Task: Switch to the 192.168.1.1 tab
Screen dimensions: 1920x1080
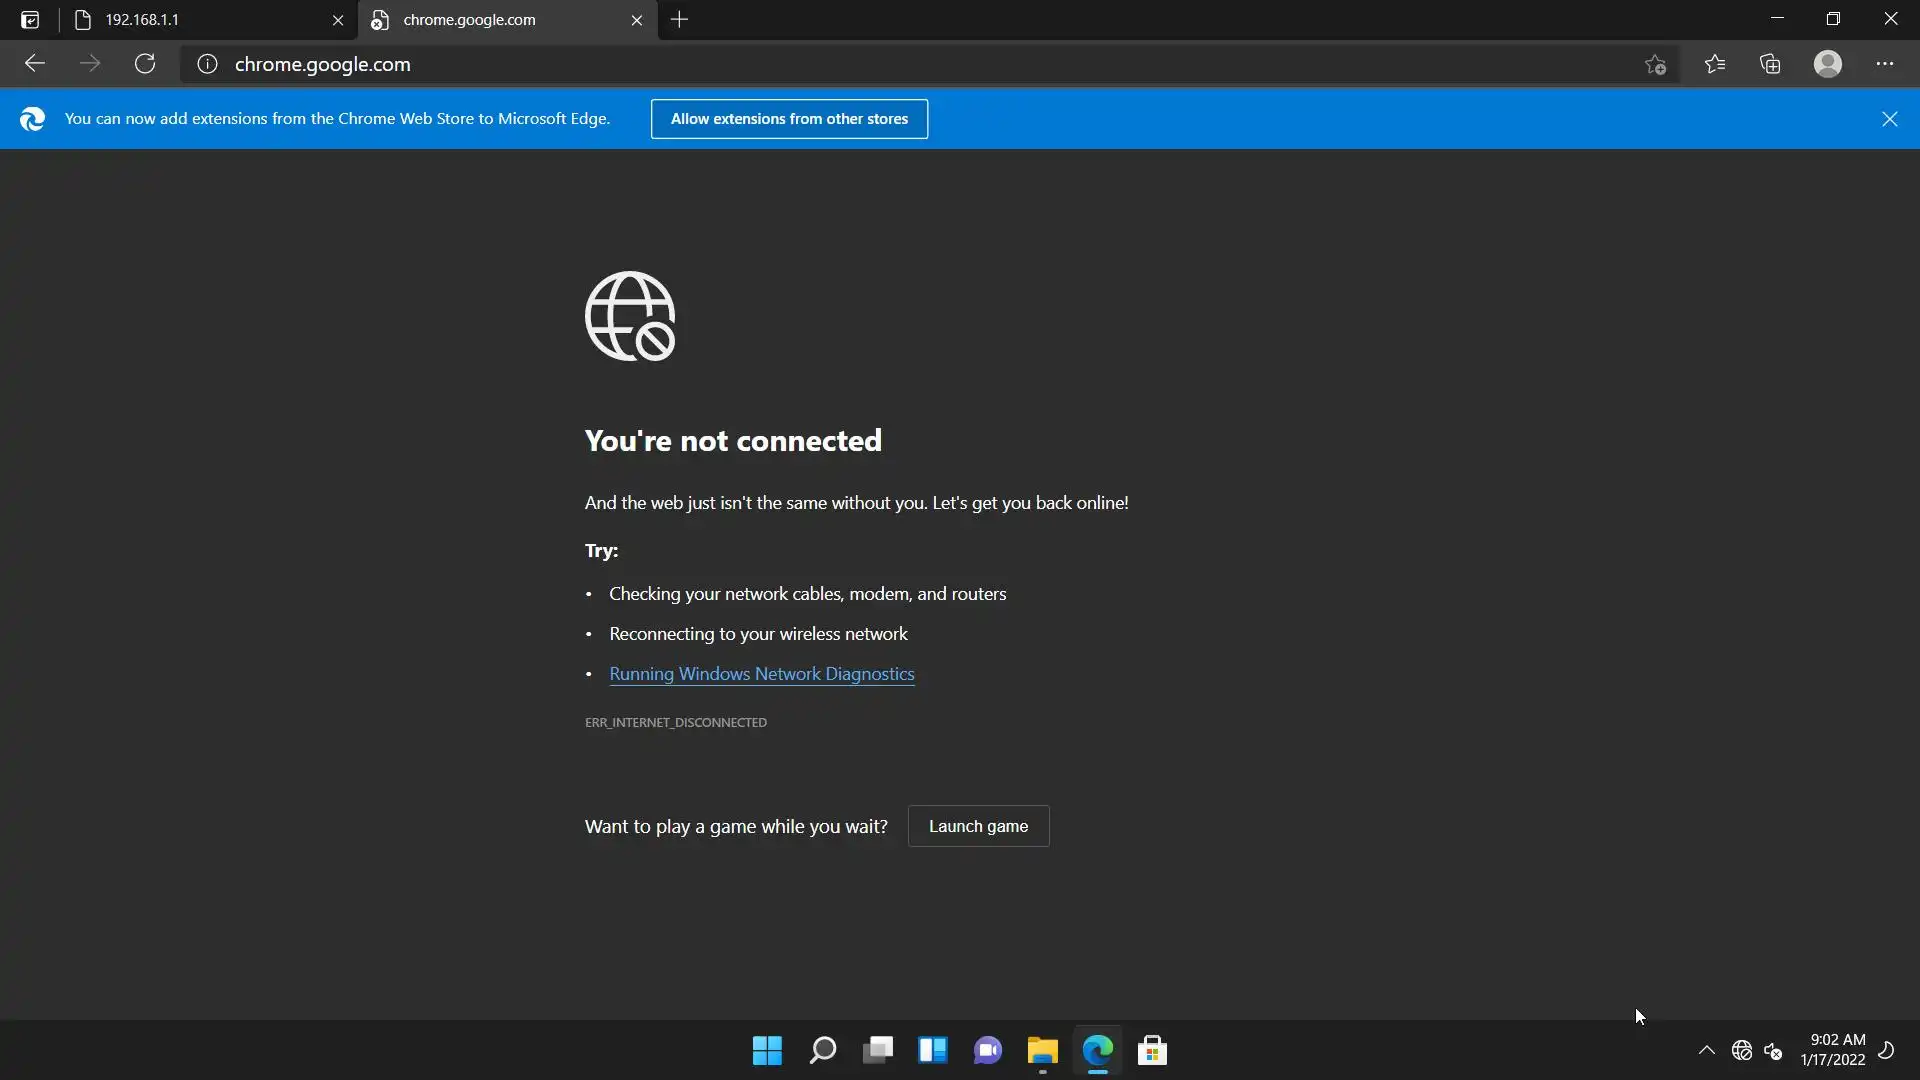Action: click(x=200, y=20)
